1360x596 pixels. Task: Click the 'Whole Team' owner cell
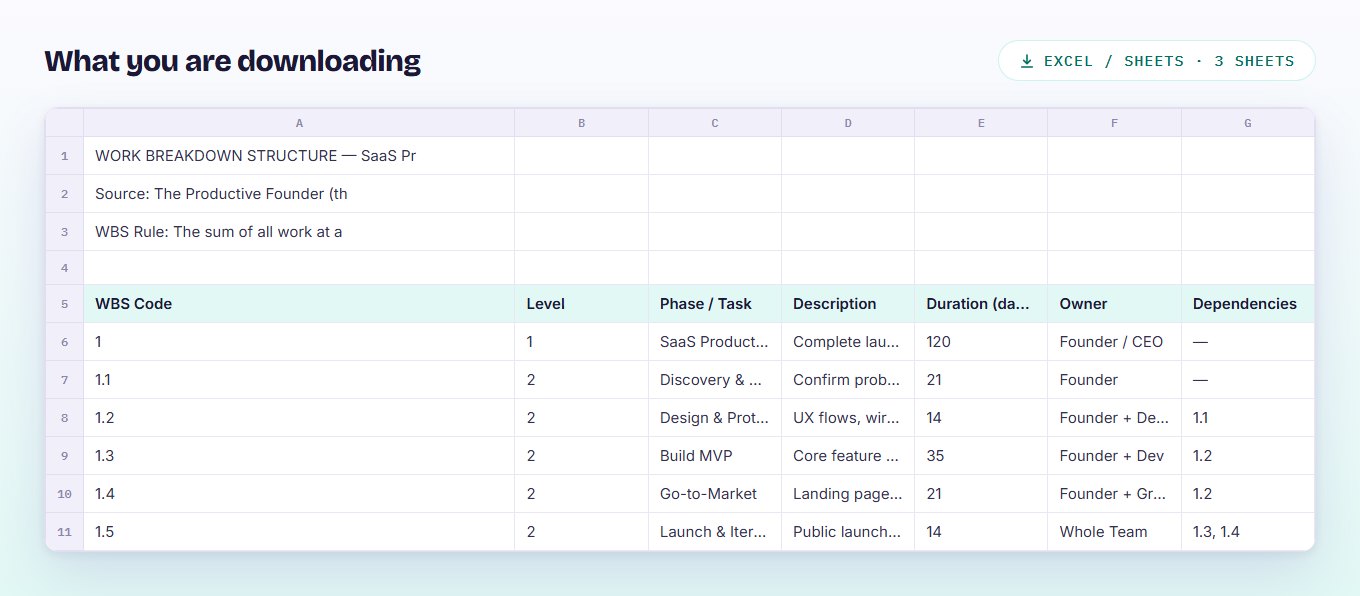pos(1114,532)
